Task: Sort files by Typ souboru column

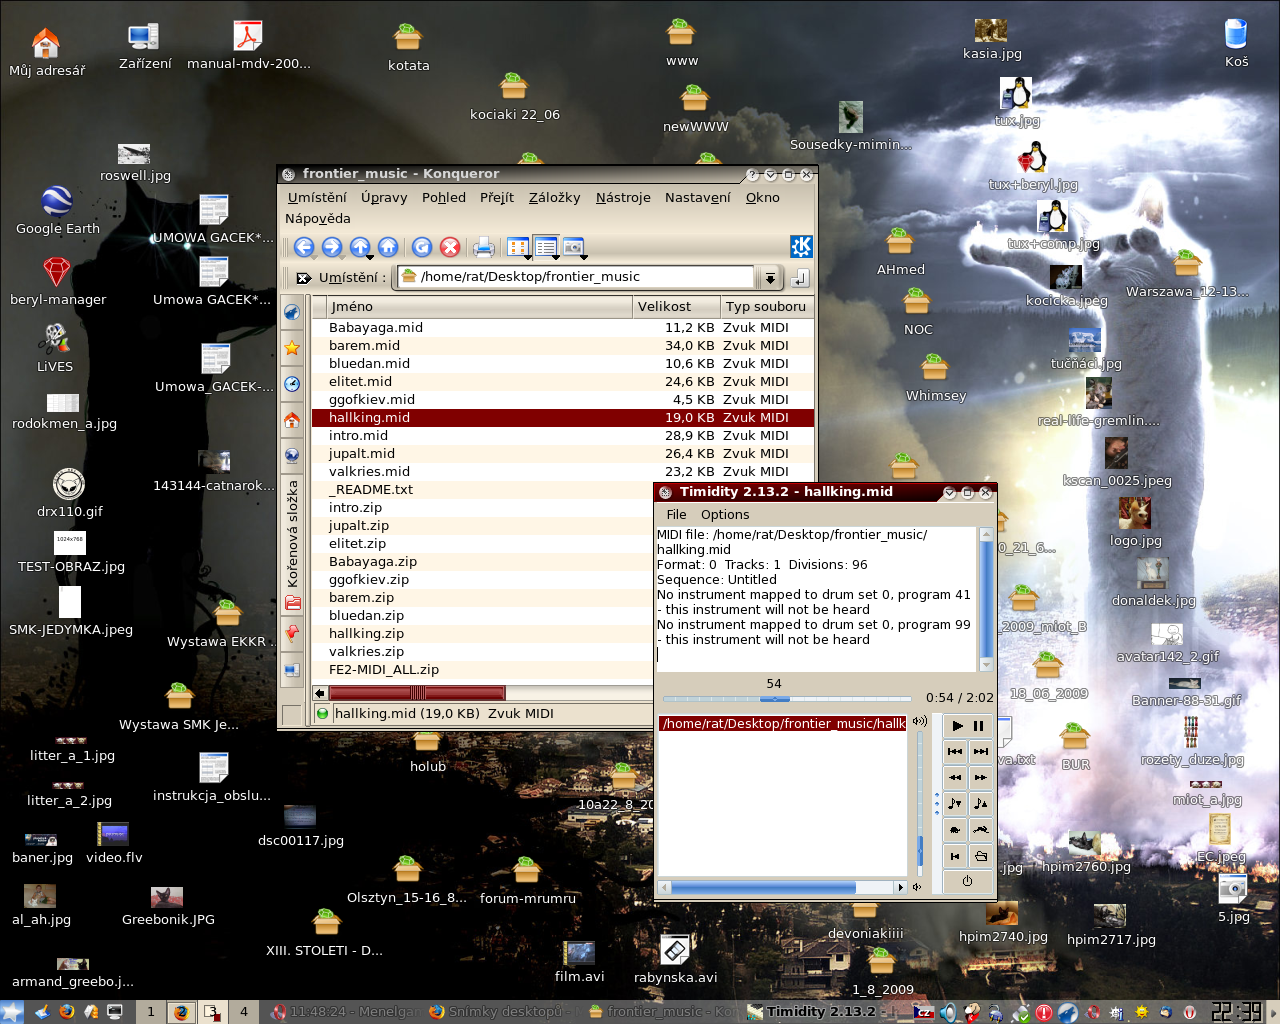Action: pyautogui.click(x=766, y=307)
